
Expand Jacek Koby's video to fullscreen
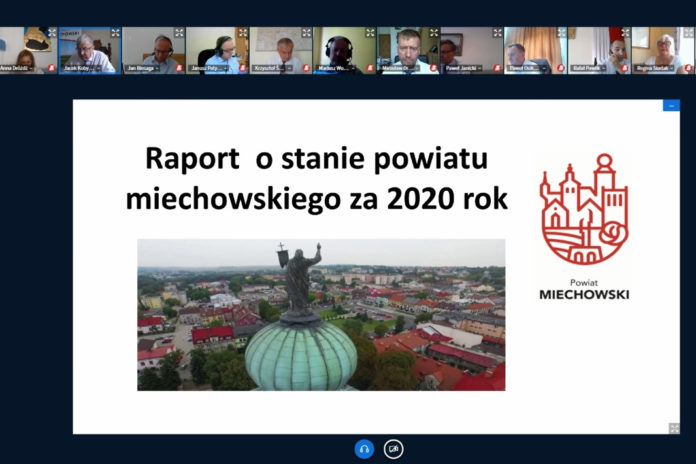[114, 33]
